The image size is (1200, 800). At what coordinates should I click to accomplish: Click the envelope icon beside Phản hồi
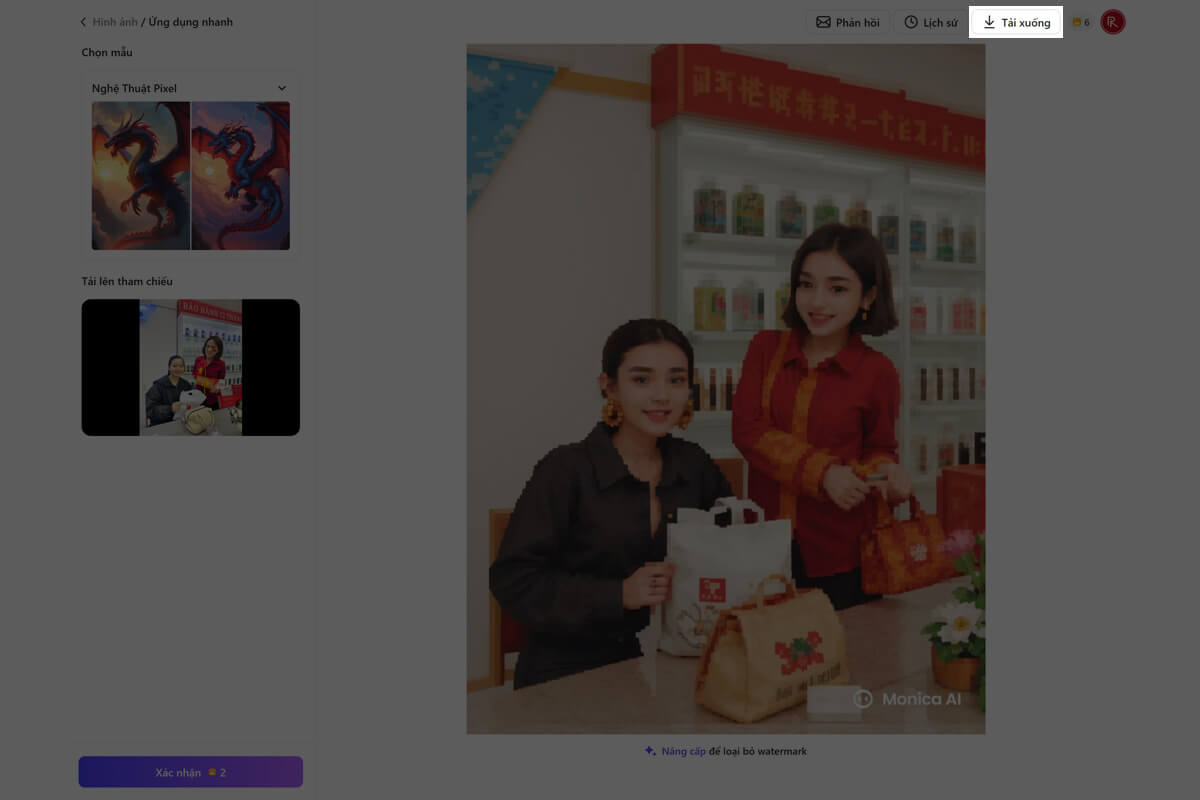(823, 22)
